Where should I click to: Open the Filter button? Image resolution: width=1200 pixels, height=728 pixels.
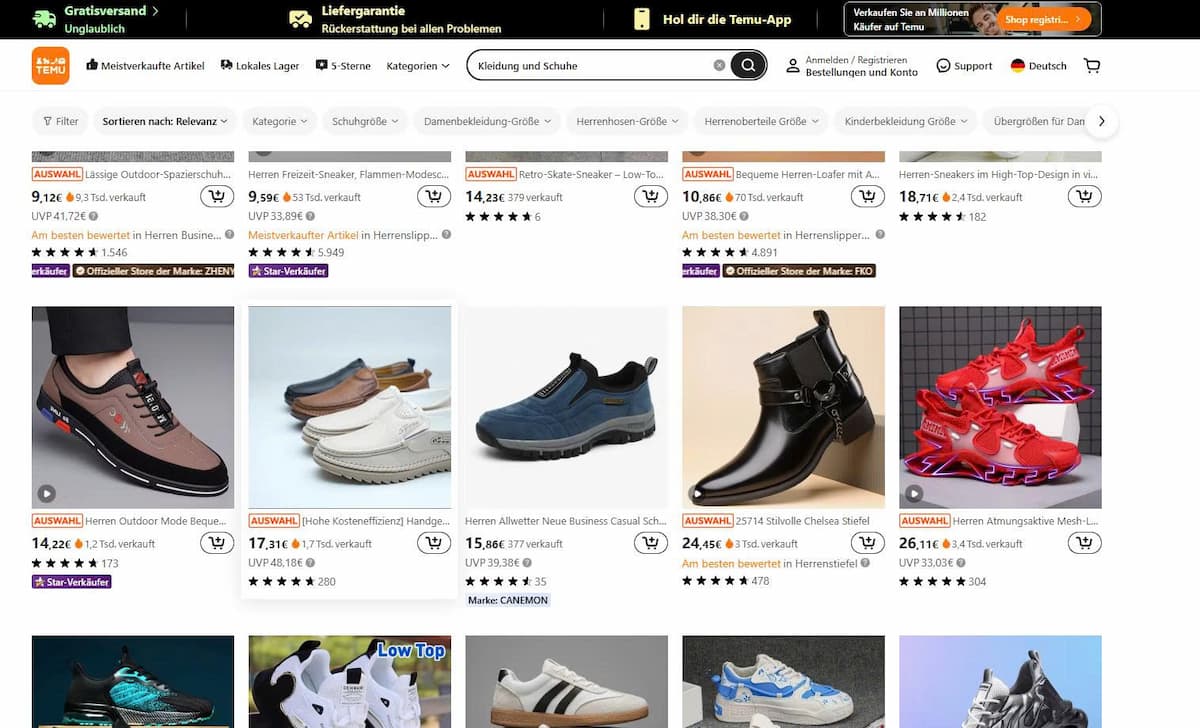[x=60, y=121]
